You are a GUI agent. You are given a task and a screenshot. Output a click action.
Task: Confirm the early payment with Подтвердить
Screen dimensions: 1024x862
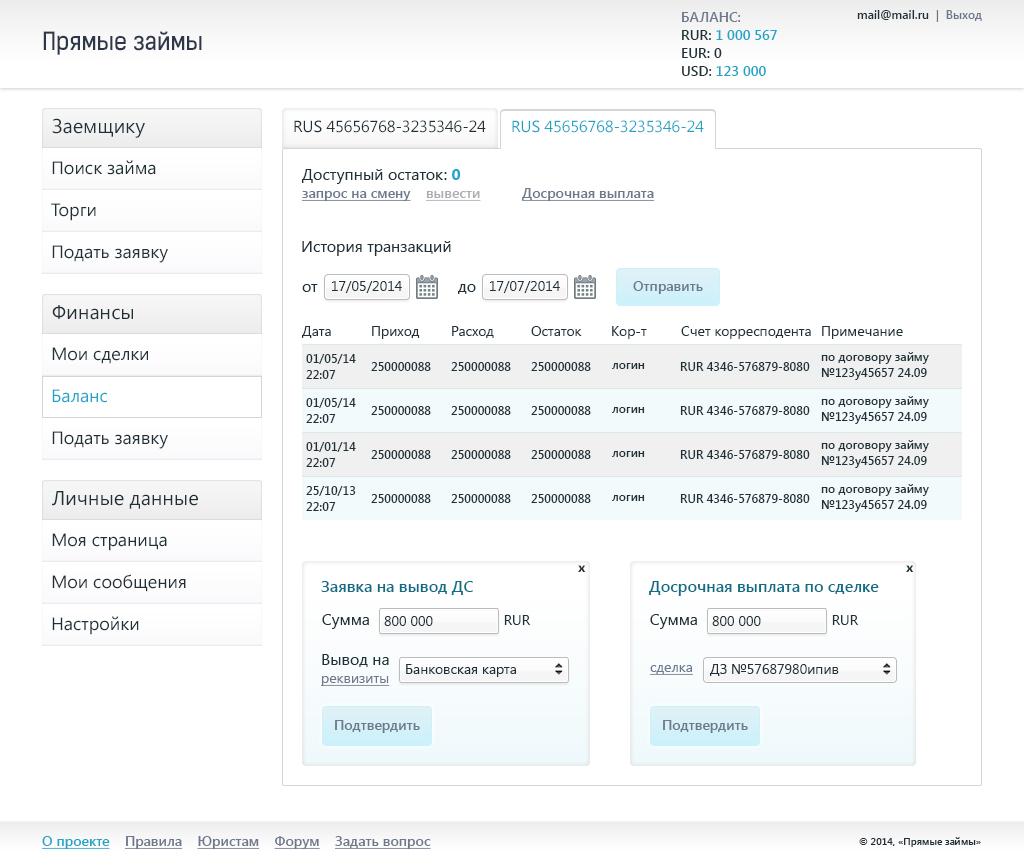click(705, 726)
